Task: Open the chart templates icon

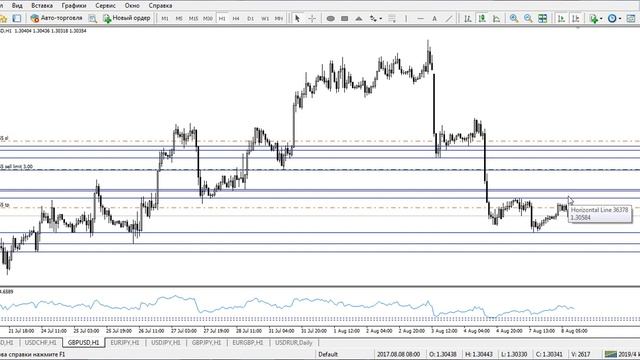Action: [x=631, y=18]
